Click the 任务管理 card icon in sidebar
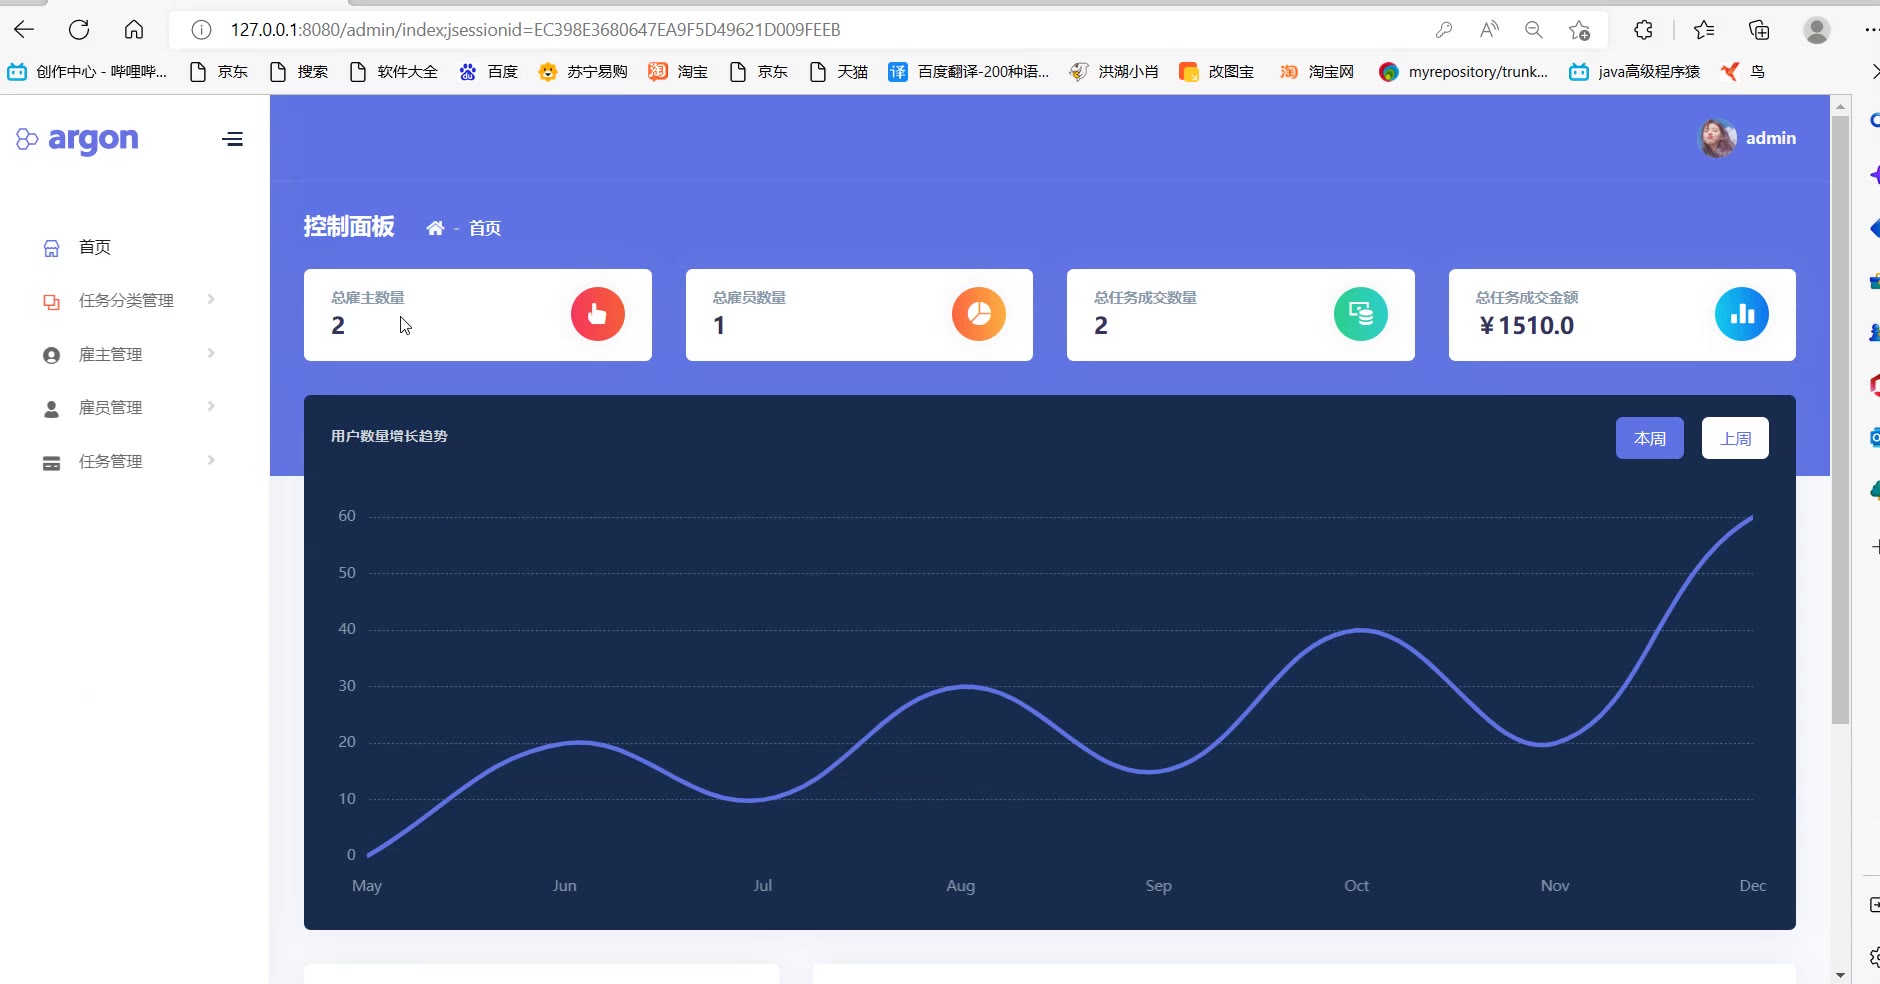The image size is (1880, 984). 51,462
